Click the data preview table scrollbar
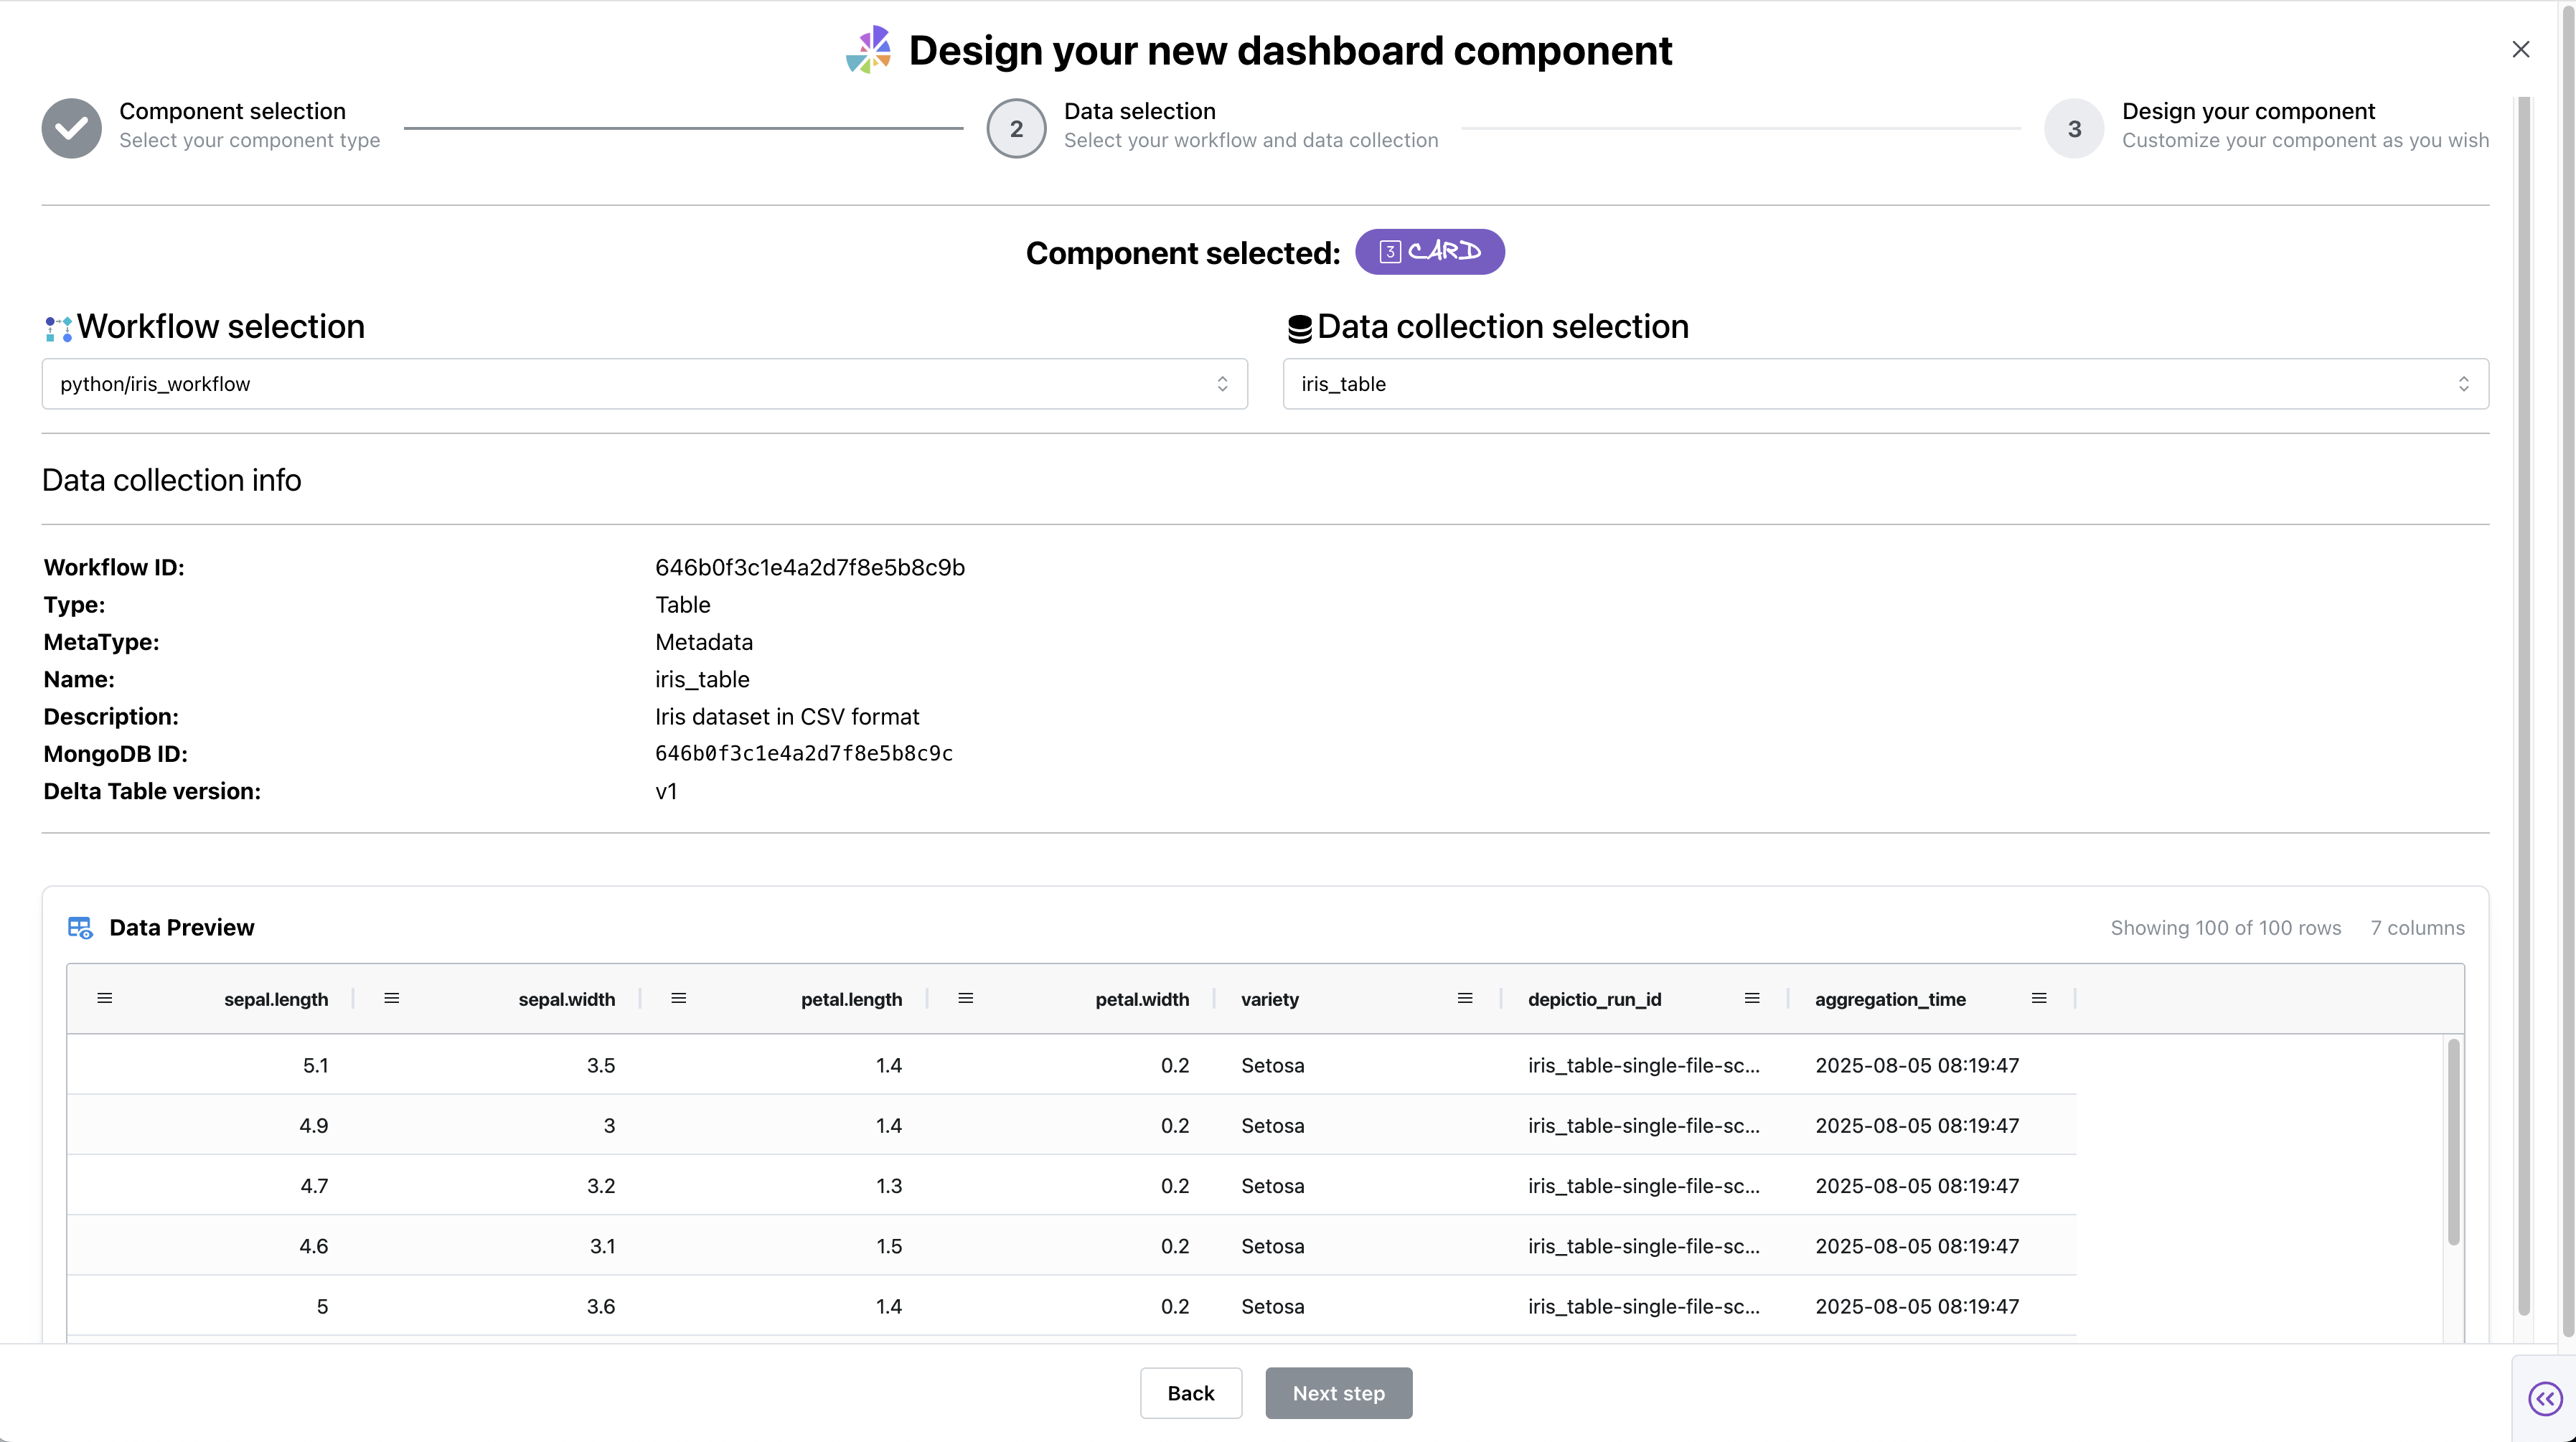 coord(2453,1142)
